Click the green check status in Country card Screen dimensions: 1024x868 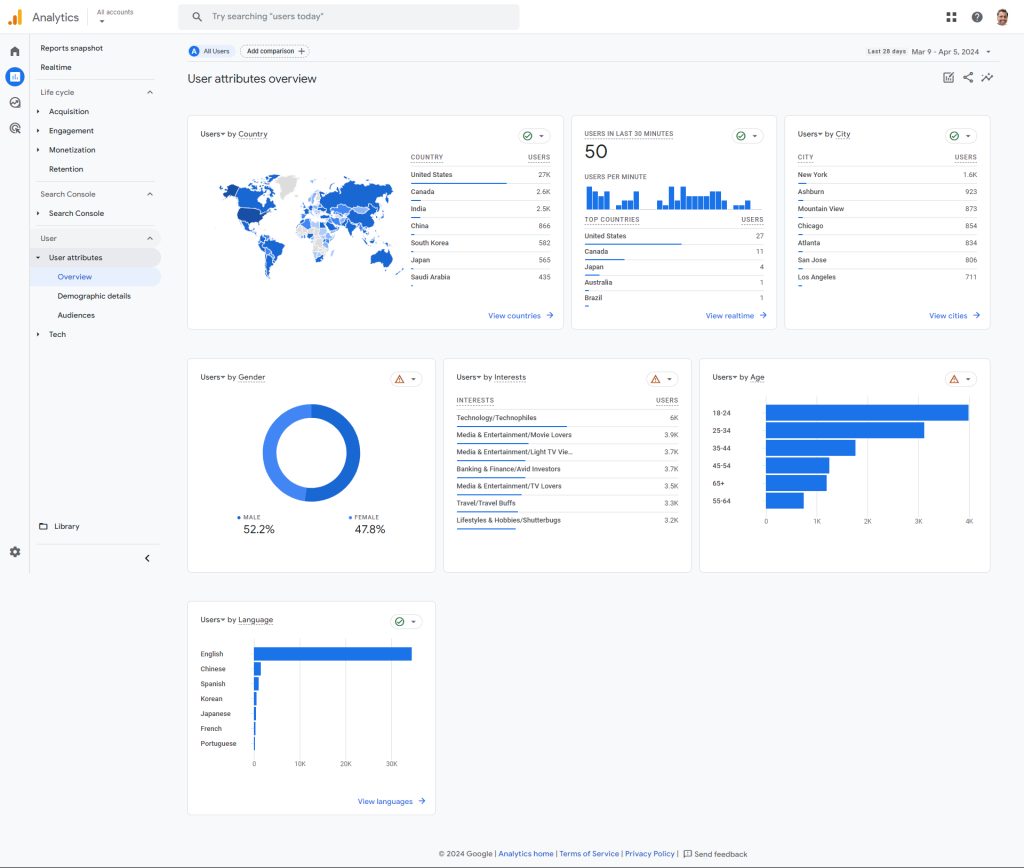coord(528,136)
